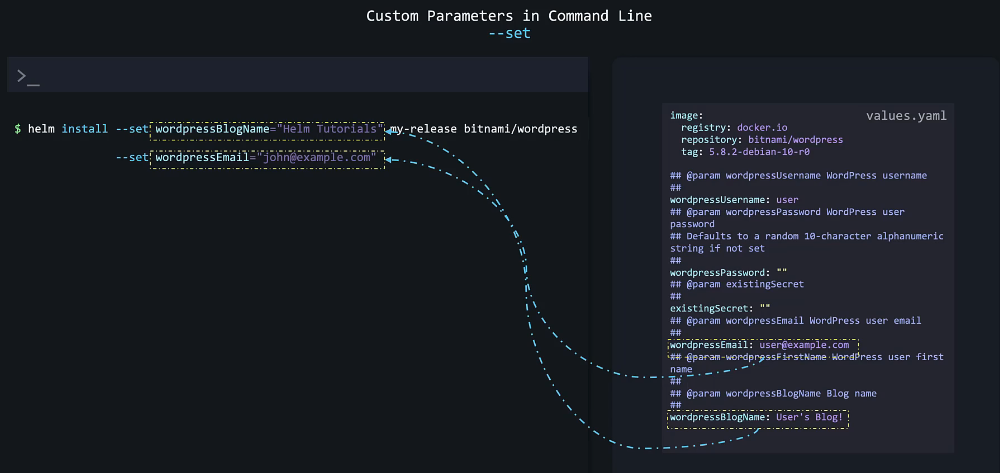This screenshot has height=473, width=1000.
Task: Click the '--set' flag before wordpressBlogName
Action: click(132, 129)
